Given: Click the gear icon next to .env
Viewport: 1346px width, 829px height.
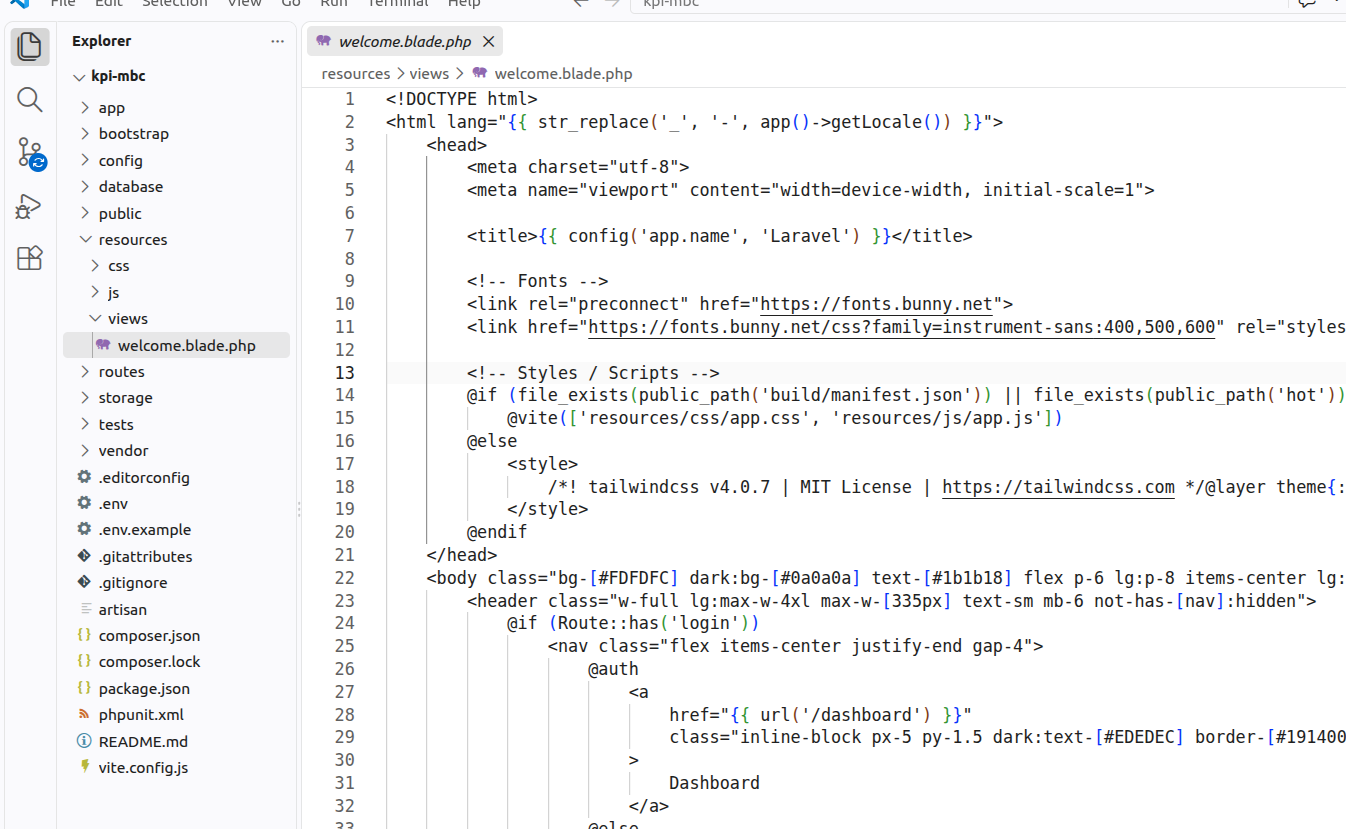Looking at the screenshot, I should (x=84, y=503).
